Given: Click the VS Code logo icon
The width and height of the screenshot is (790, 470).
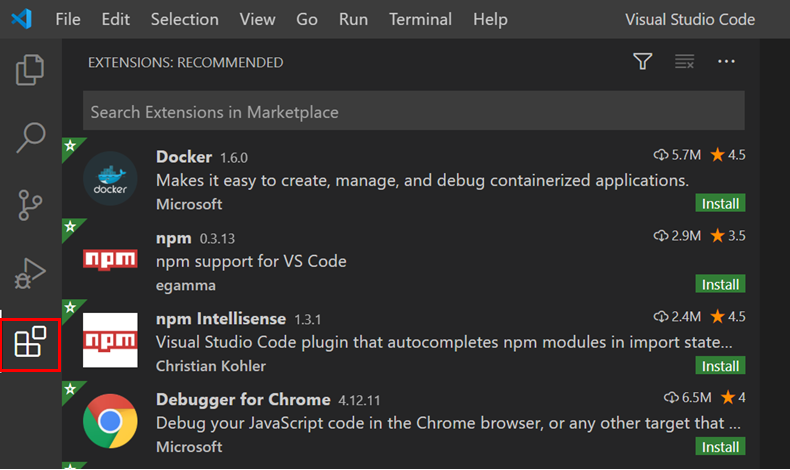Looking at the screenshot, I should 22,19.
